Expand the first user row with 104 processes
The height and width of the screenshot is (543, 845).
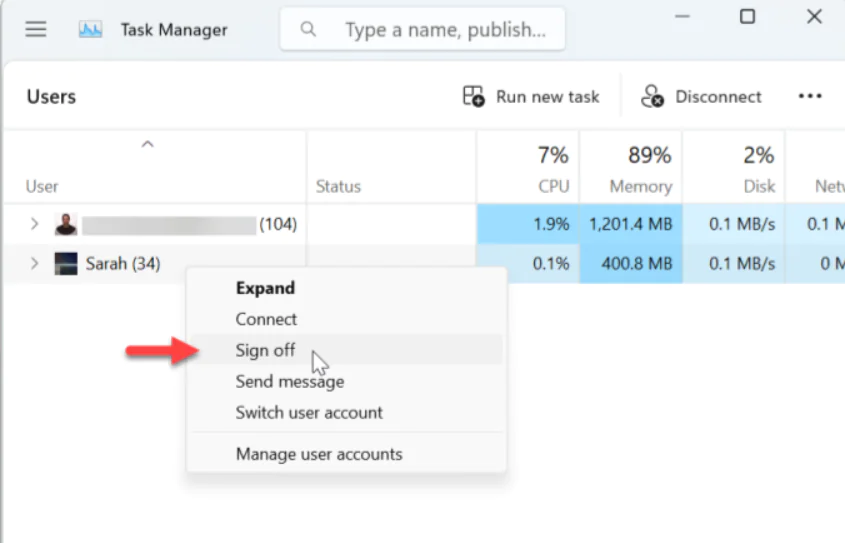pyautogui.click(x=35, y=224)
